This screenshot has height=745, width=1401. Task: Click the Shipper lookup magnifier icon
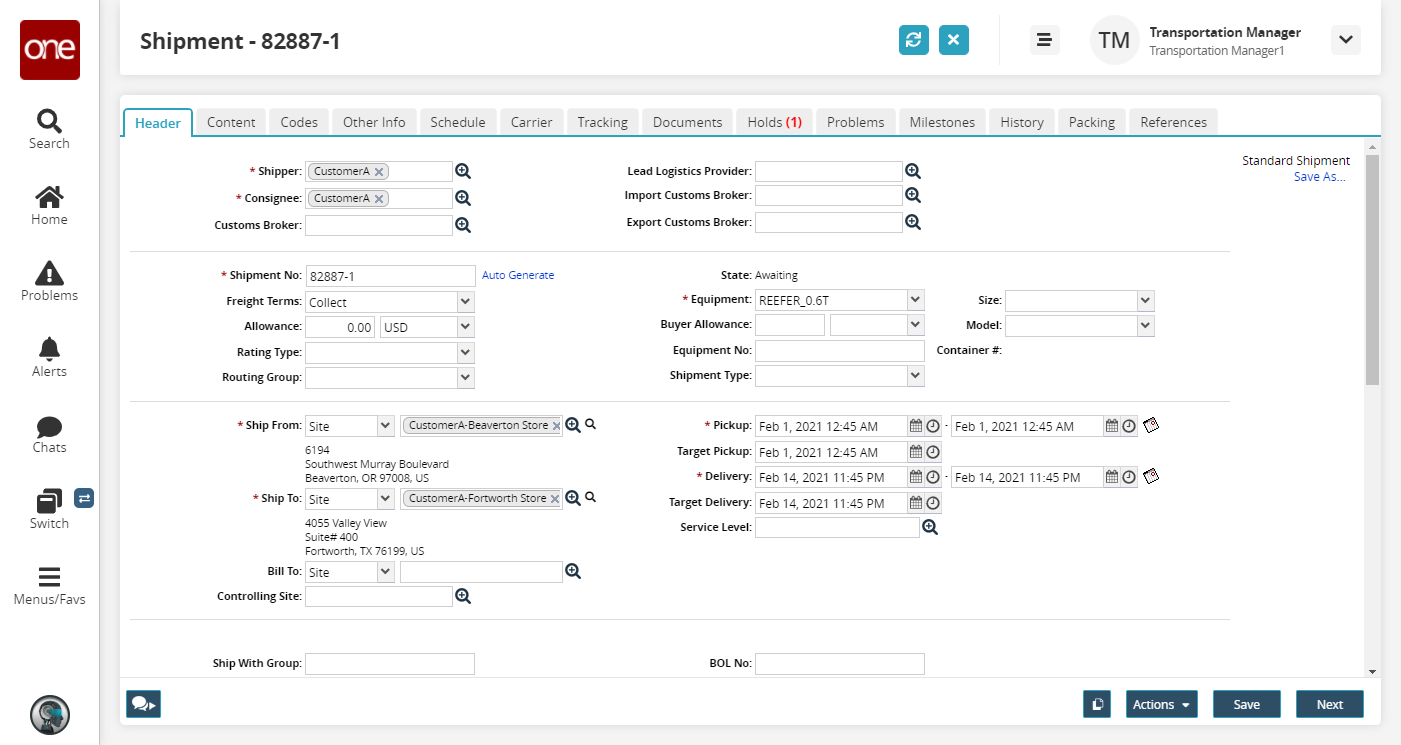point(463,171)
